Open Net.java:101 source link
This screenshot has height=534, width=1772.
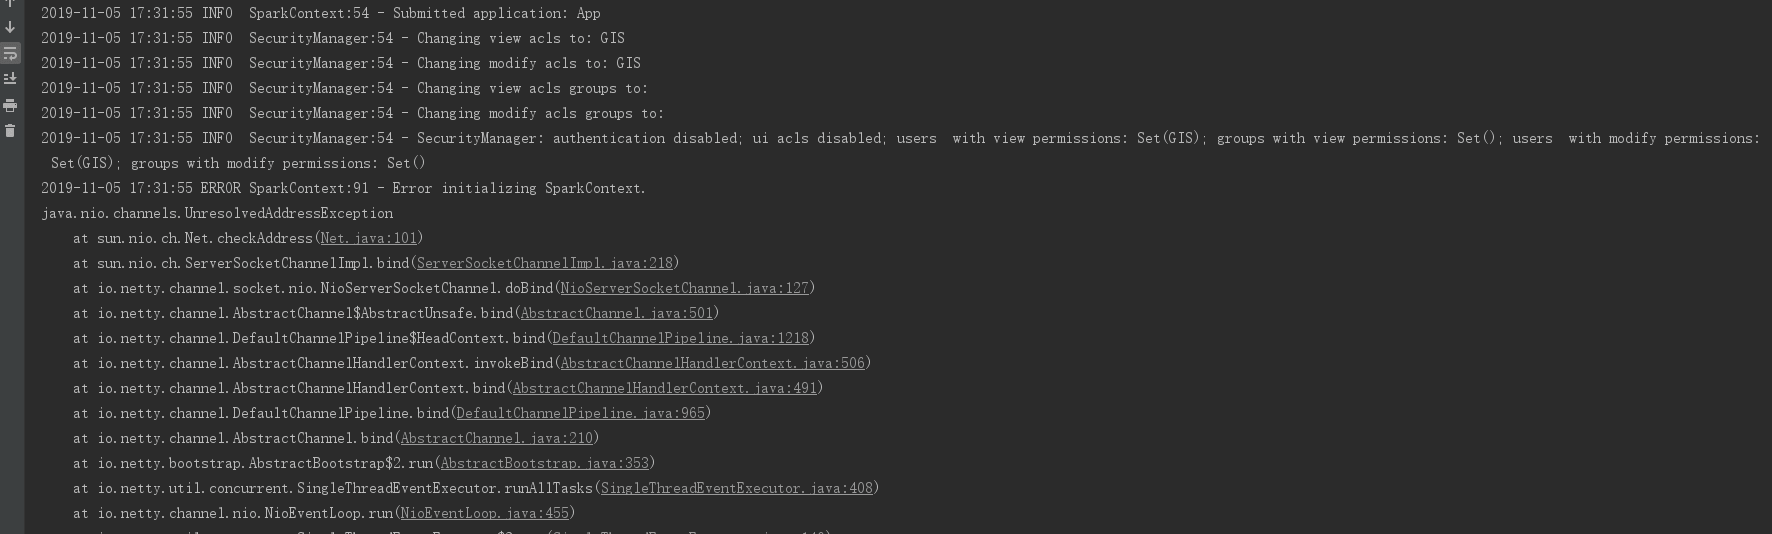tap(368, 238)
